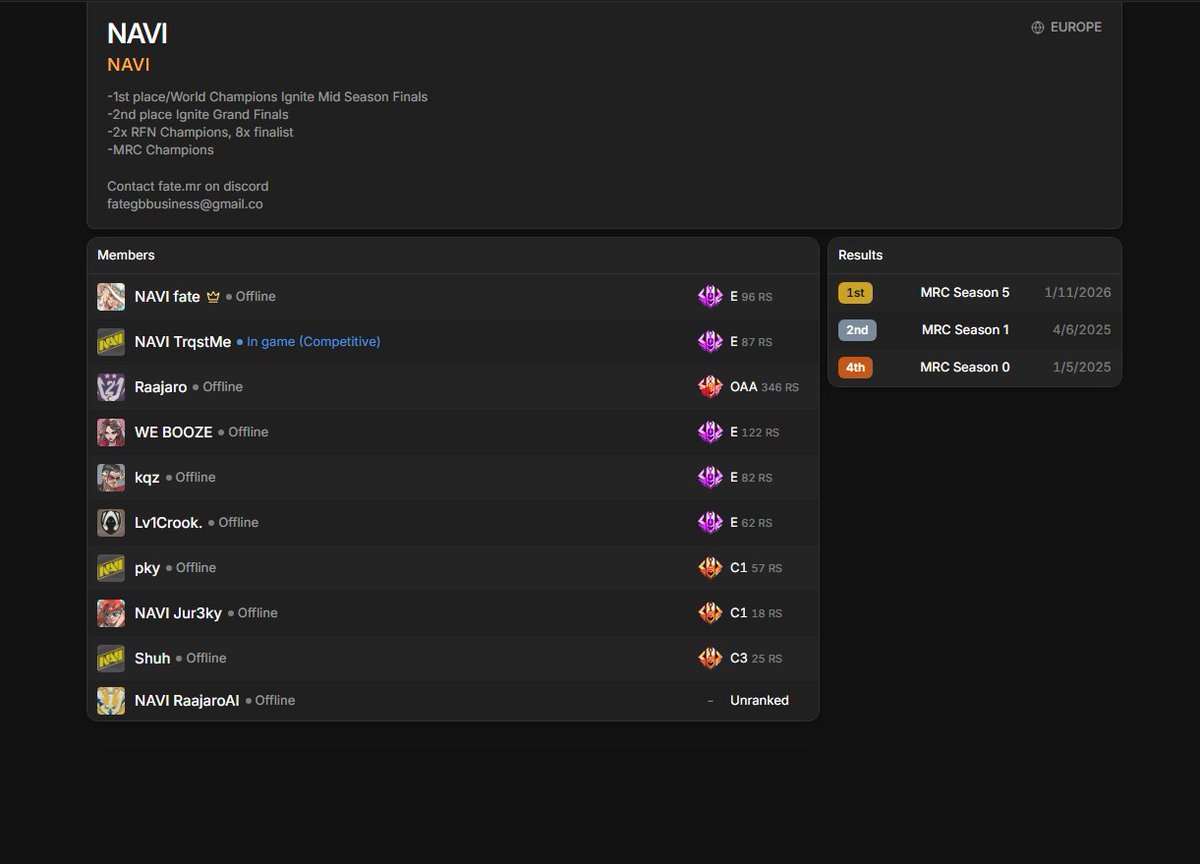Click the crown icon beside NAVI fate
This screenshot has width=1200, height=864.
212,297
